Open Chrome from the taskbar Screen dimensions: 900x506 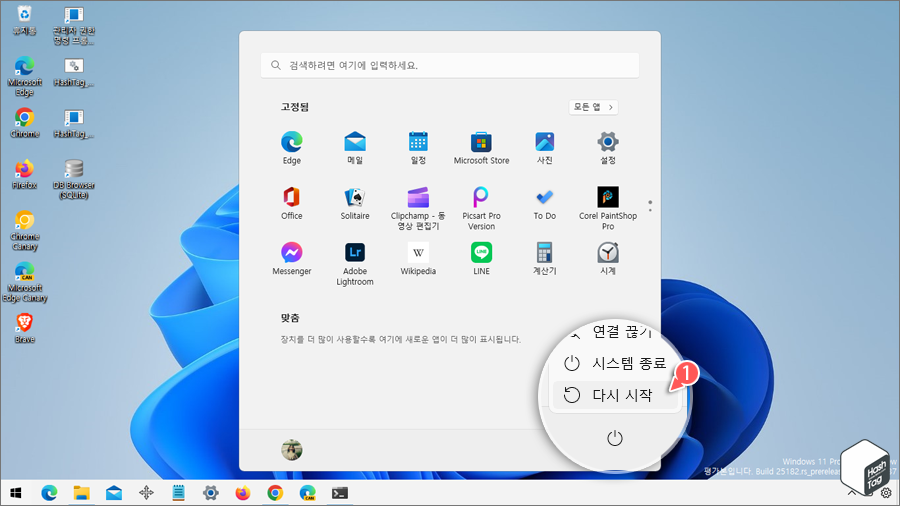click(275, 493)
